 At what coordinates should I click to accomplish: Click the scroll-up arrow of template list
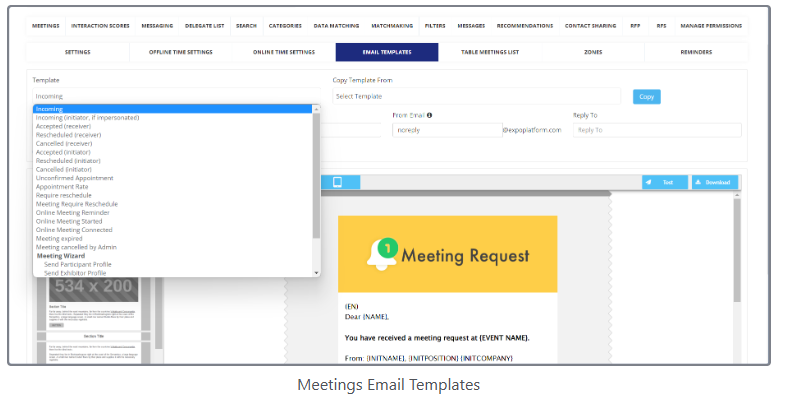coord(316,109)
